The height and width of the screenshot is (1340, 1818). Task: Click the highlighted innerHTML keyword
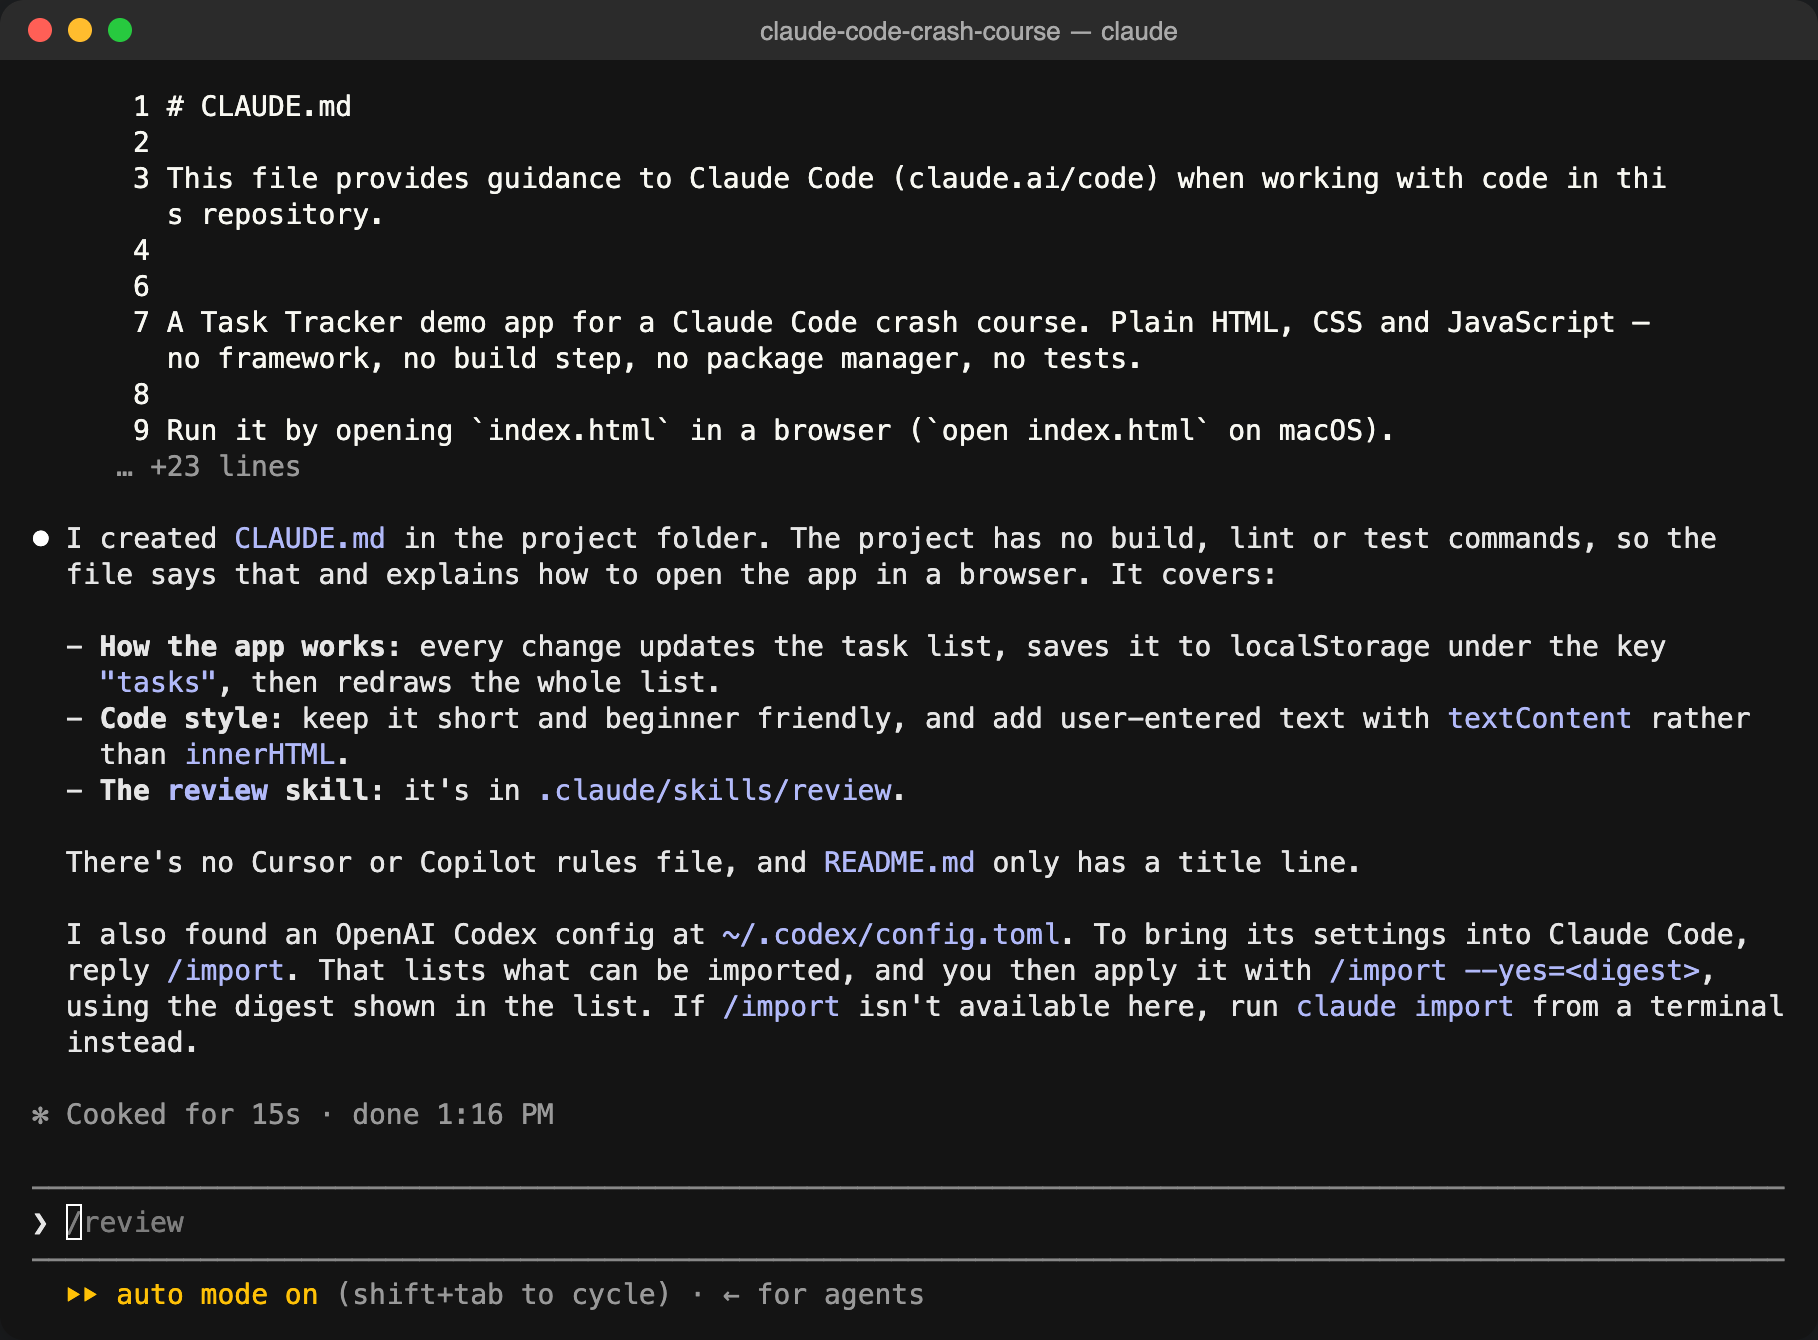click(x=260, y=754)
